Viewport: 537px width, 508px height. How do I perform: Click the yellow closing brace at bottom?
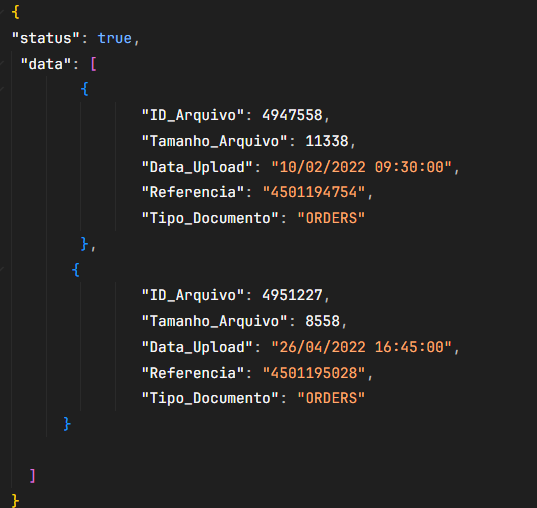click(15, 500)
